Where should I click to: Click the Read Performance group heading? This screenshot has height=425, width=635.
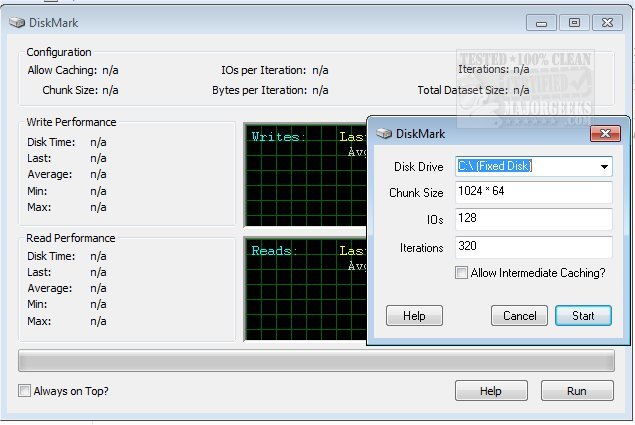(71, 238)
